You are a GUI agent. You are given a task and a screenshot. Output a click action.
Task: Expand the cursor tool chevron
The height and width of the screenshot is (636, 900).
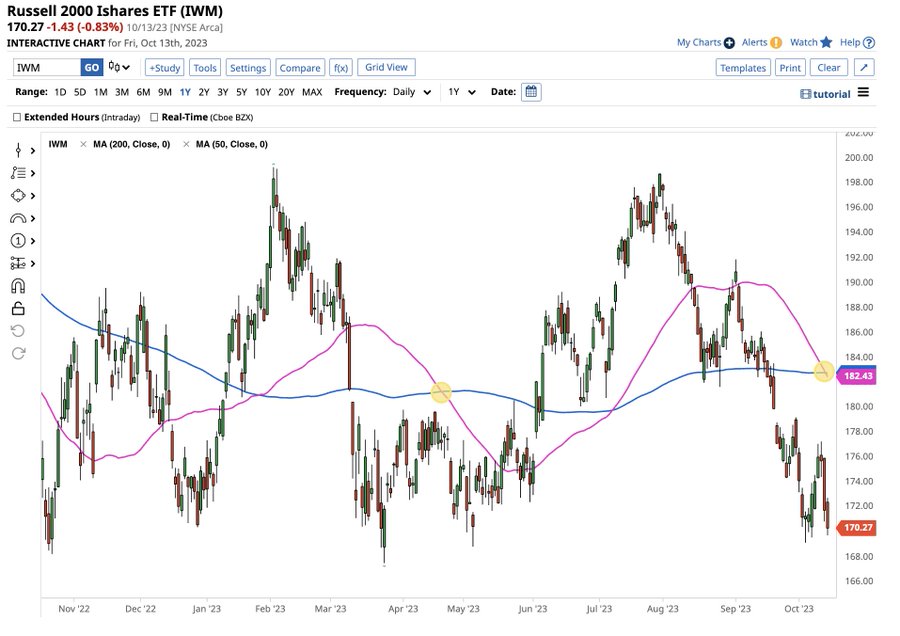[33, 150]
